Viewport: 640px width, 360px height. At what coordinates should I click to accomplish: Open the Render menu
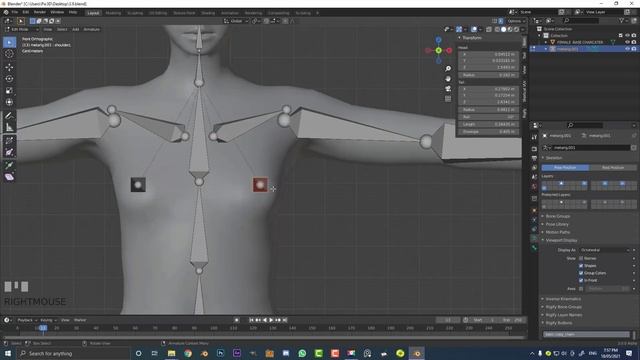click(x=40, y=12)
